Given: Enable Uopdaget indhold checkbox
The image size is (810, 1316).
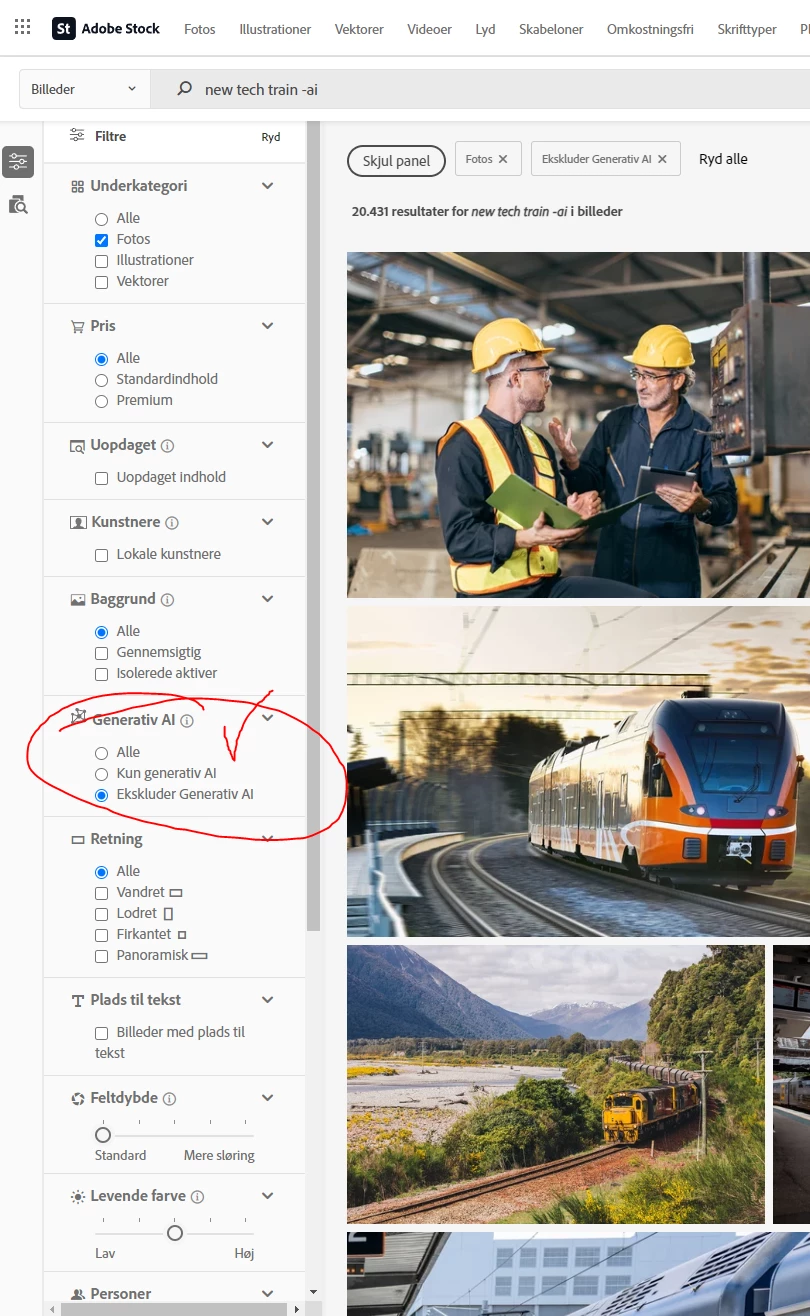Looking at the screenshot, I should tap(101, 478).
